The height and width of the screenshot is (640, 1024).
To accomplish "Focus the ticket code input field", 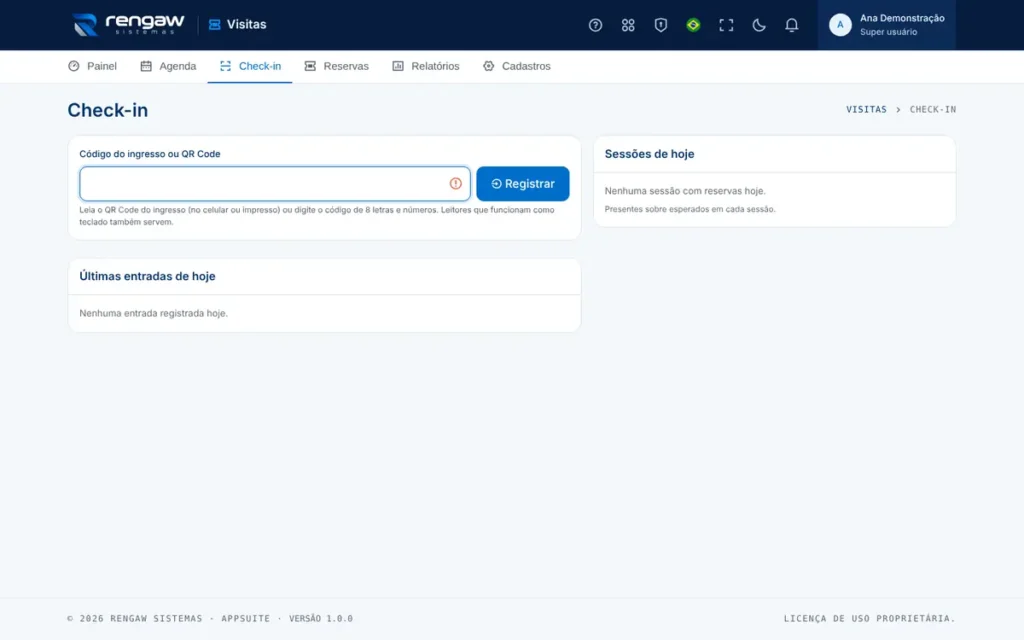I will 274,184.
